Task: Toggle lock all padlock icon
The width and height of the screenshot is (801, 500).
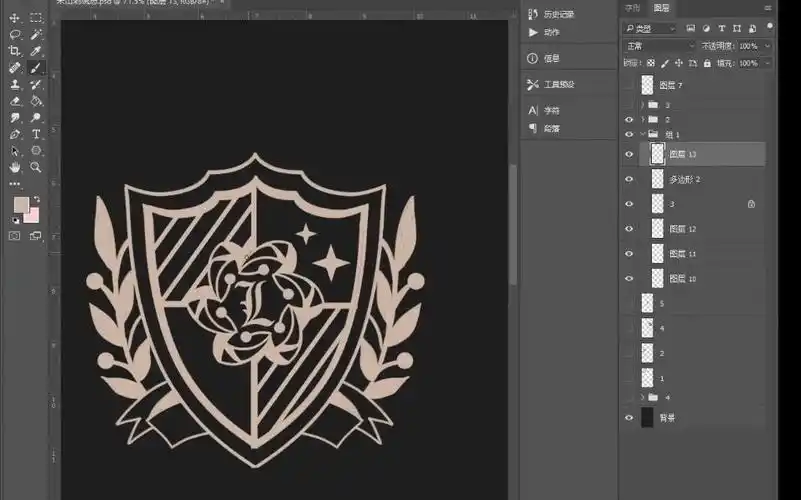Action: (707, 63)
